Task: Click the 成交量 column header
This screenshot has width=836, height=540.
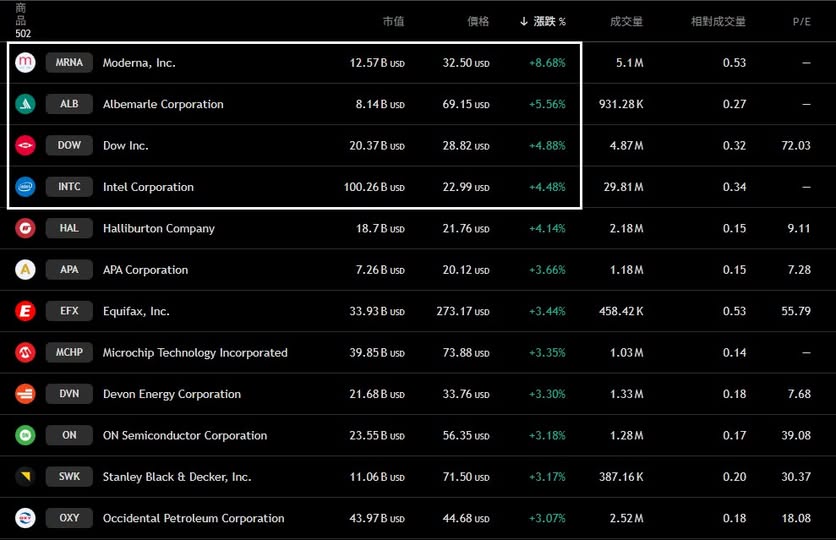Action: pyautogui.click(x=626, y=21)
